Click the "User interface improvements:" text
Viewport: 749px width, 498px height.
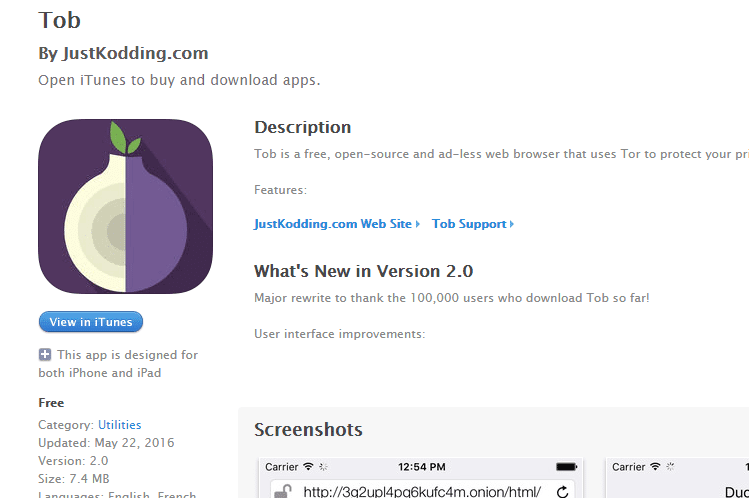point(340,334)
